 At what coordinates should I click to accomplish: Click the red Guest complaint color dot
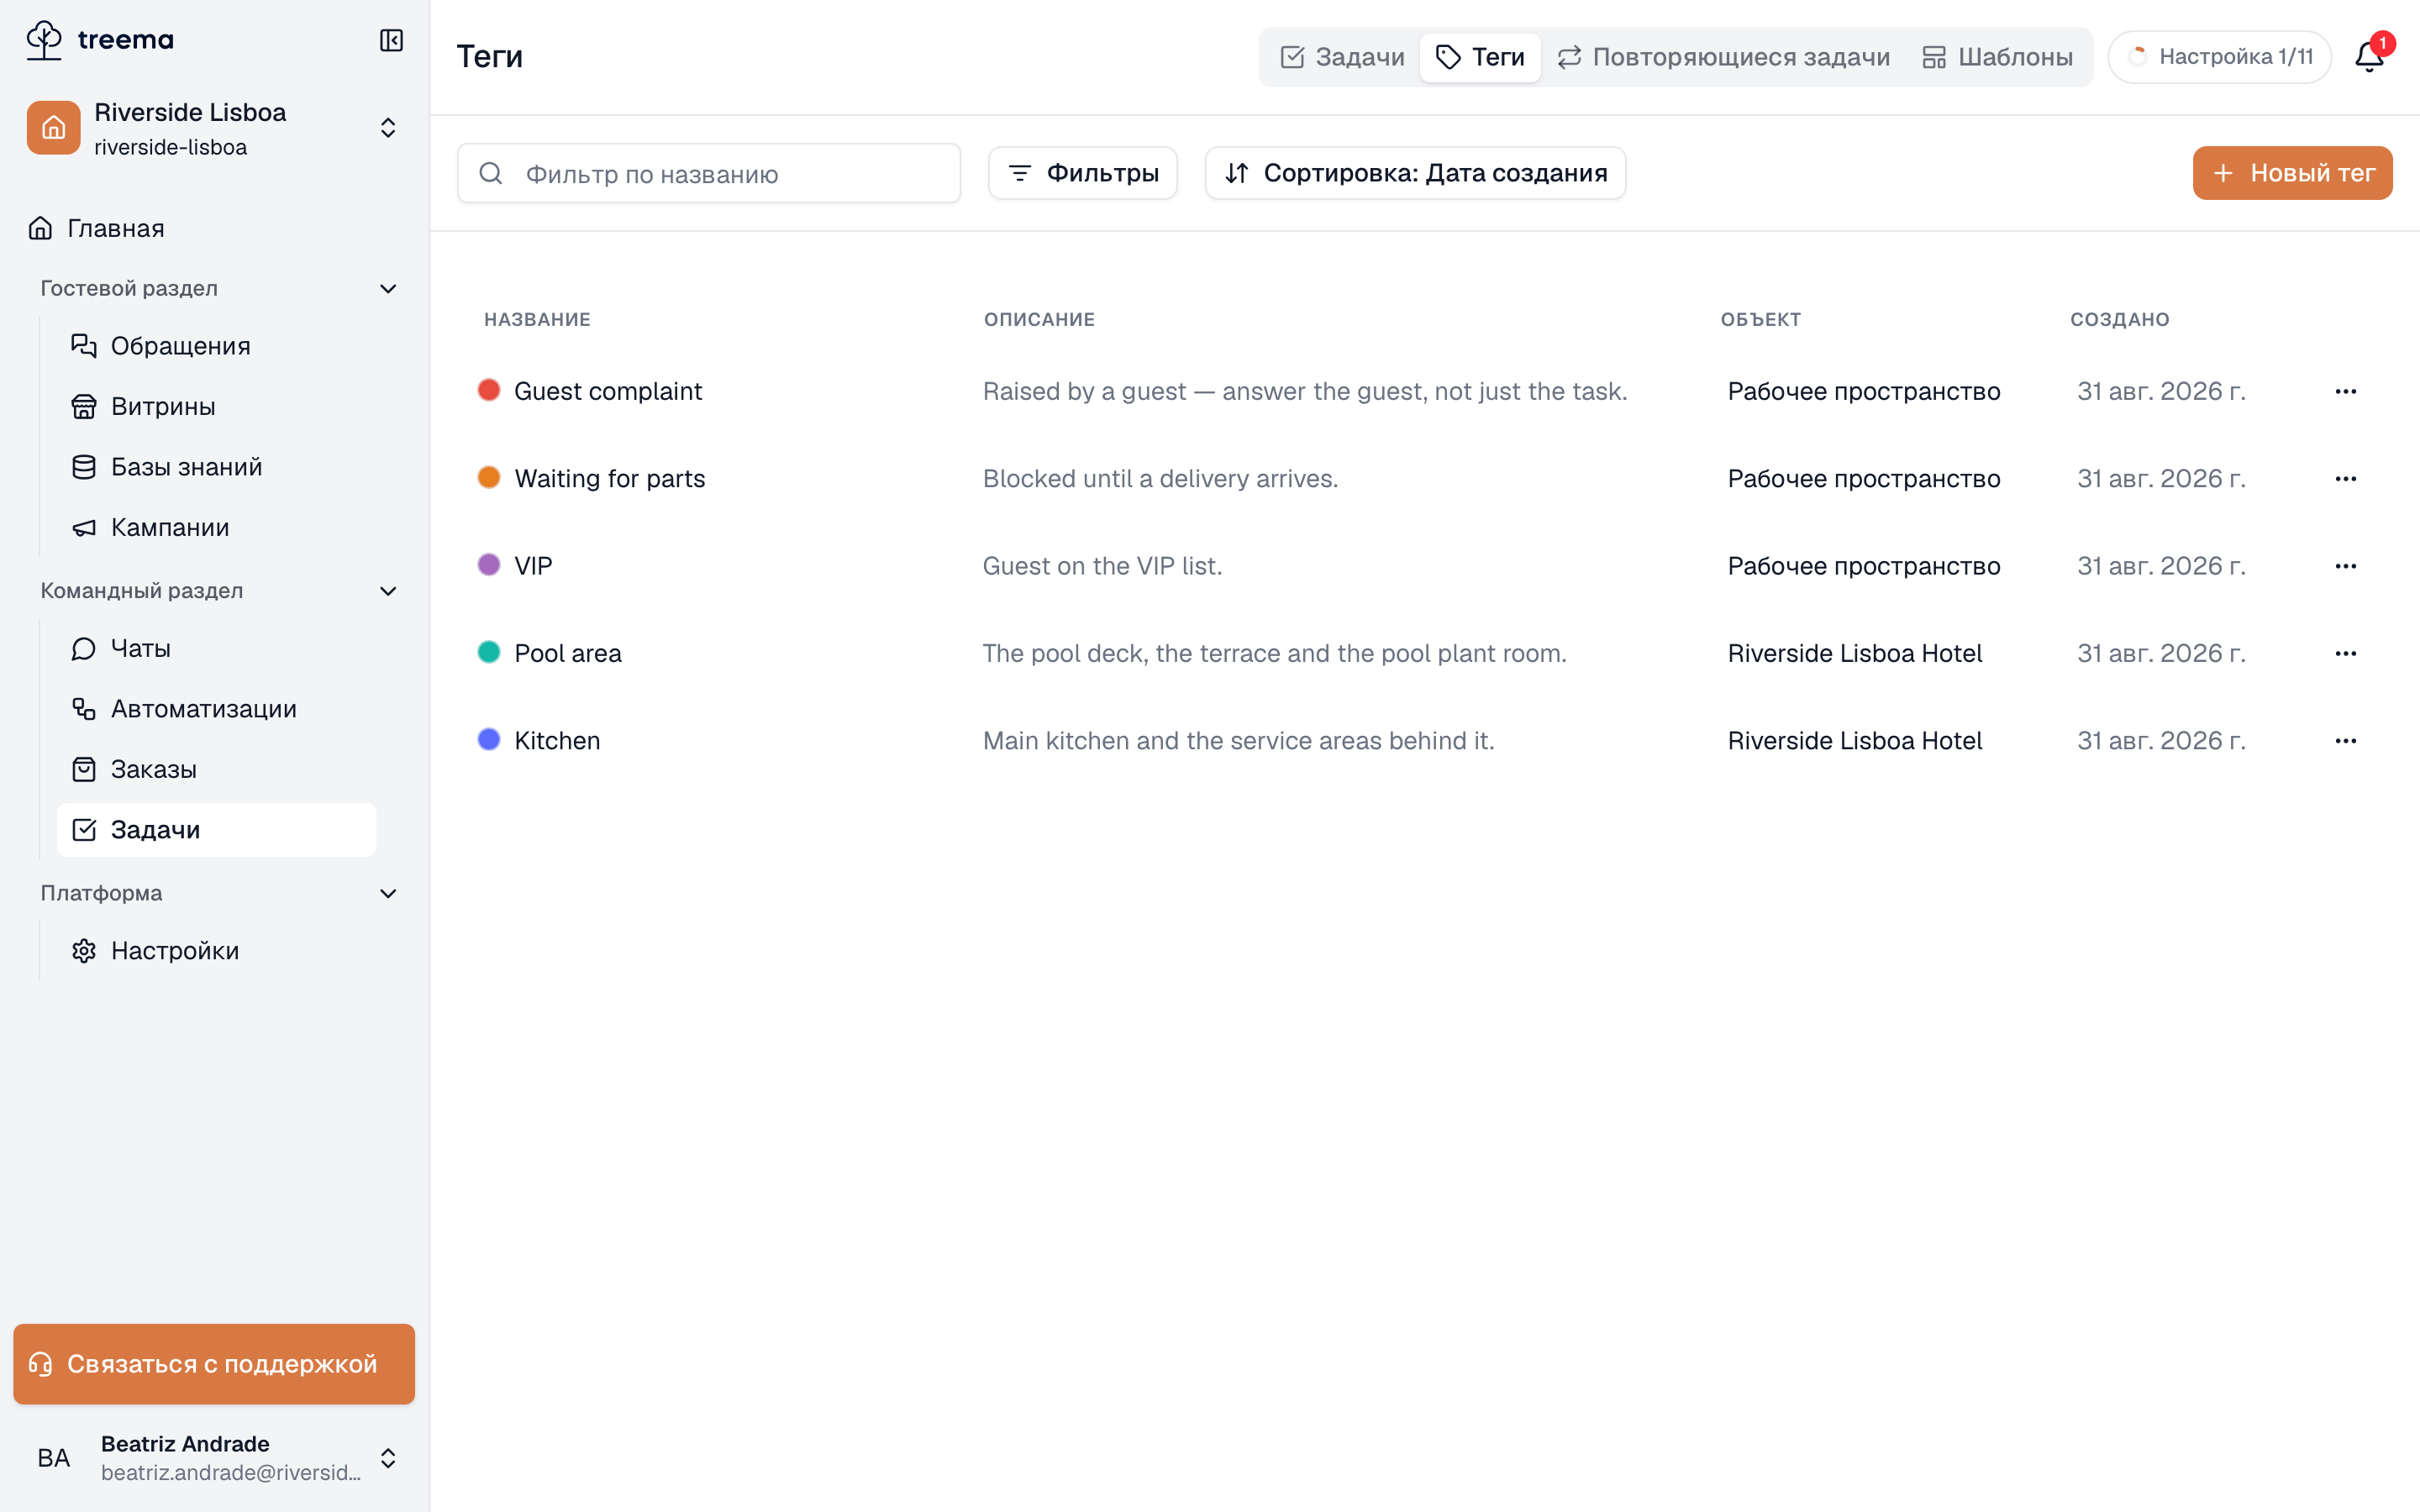click(x=489, y=390)
